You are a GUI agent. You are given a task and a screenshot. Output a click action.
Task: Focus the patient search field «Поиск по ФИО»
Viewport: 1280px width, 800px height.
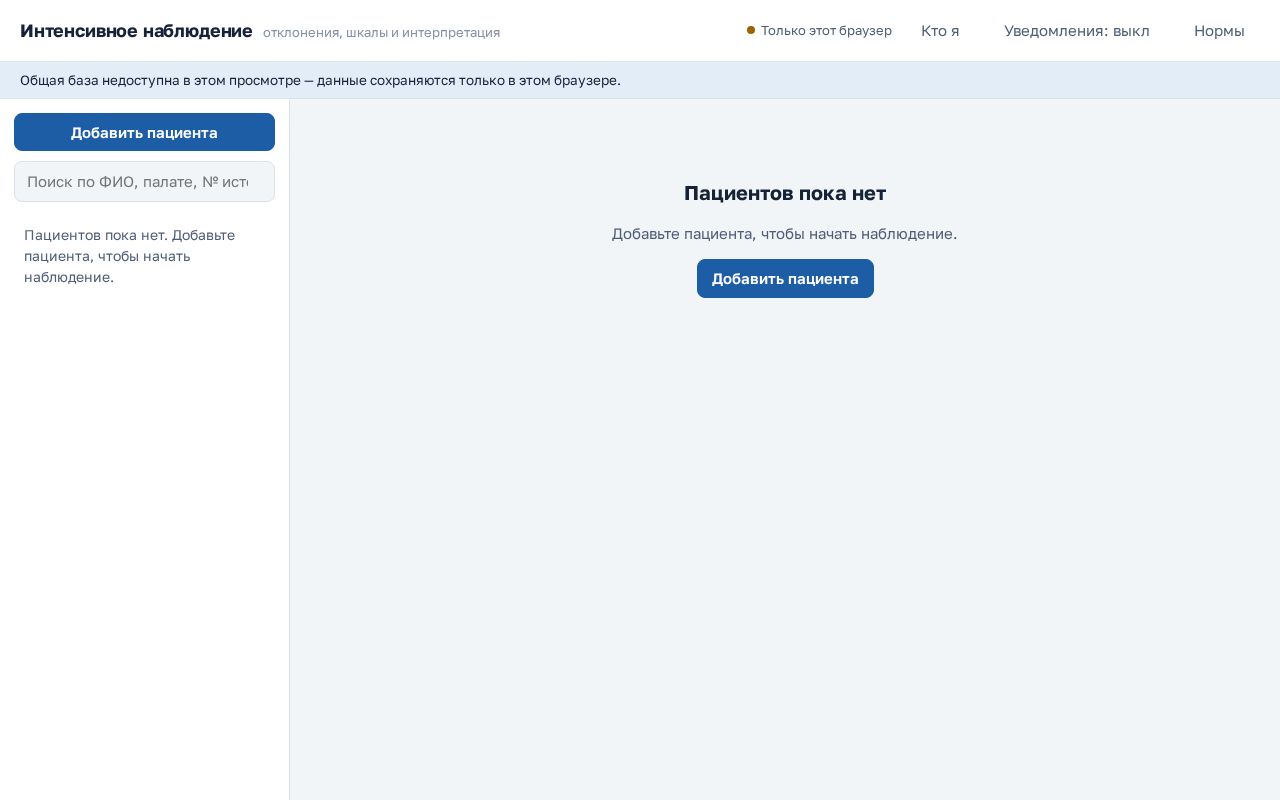pyautogui.click(x=144, y=182)
